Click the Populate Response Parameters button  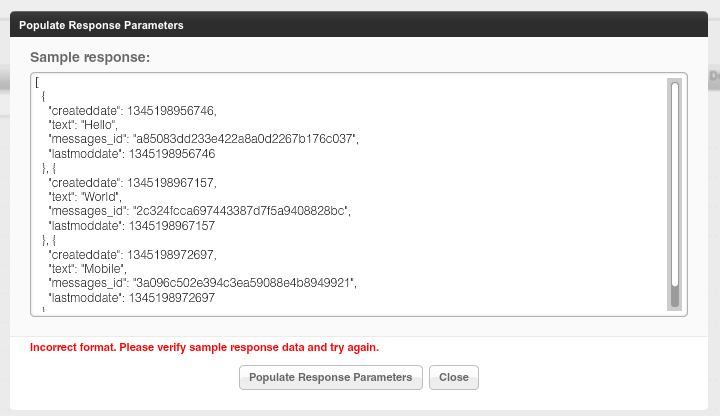coord(330,377)
